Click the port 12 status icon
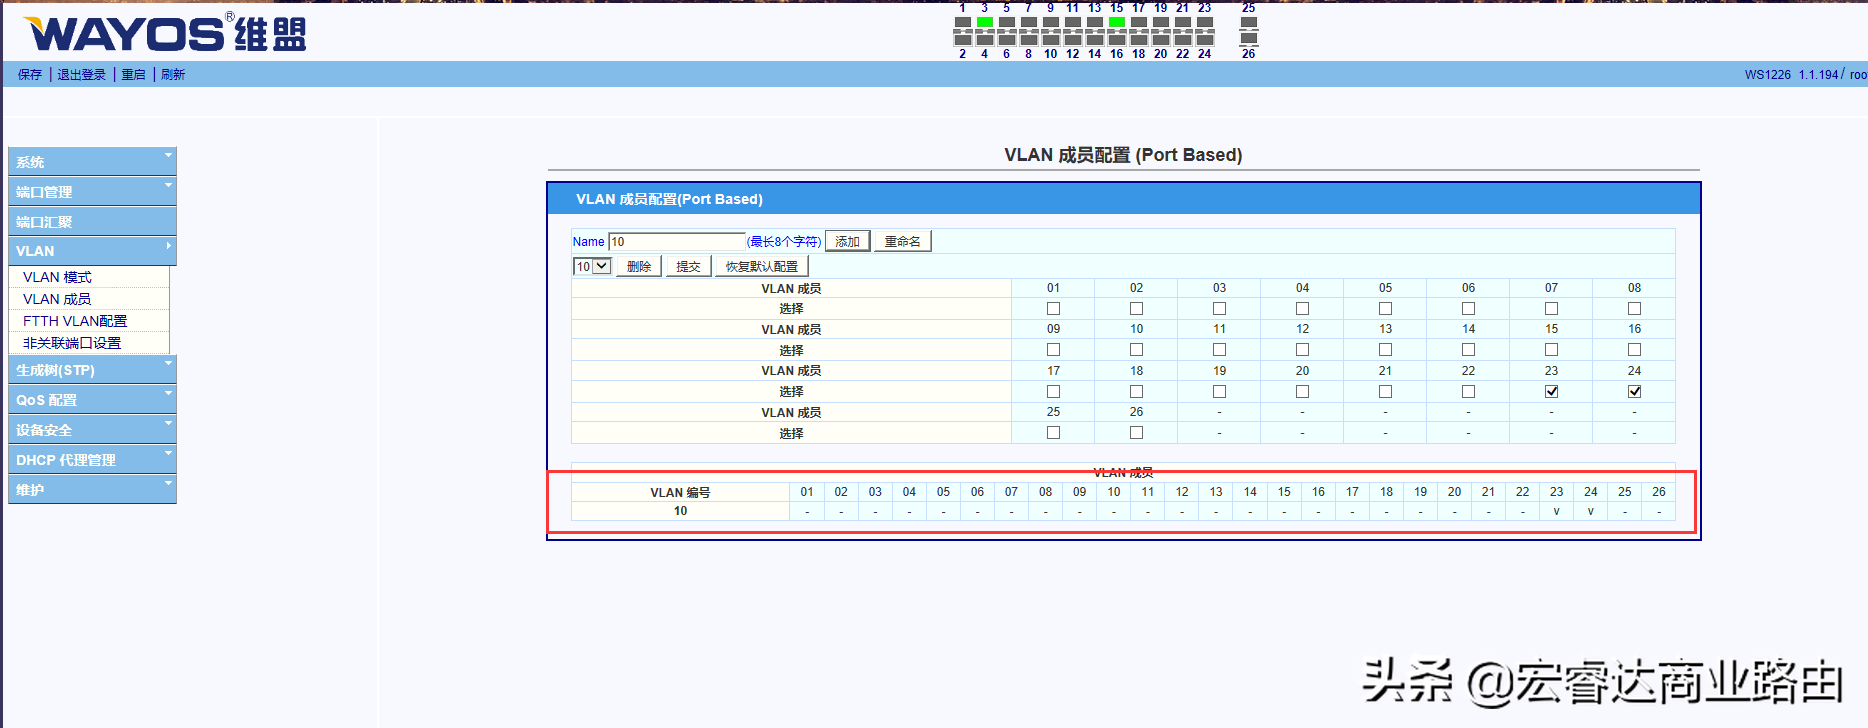 click(x=1073, y=40)
